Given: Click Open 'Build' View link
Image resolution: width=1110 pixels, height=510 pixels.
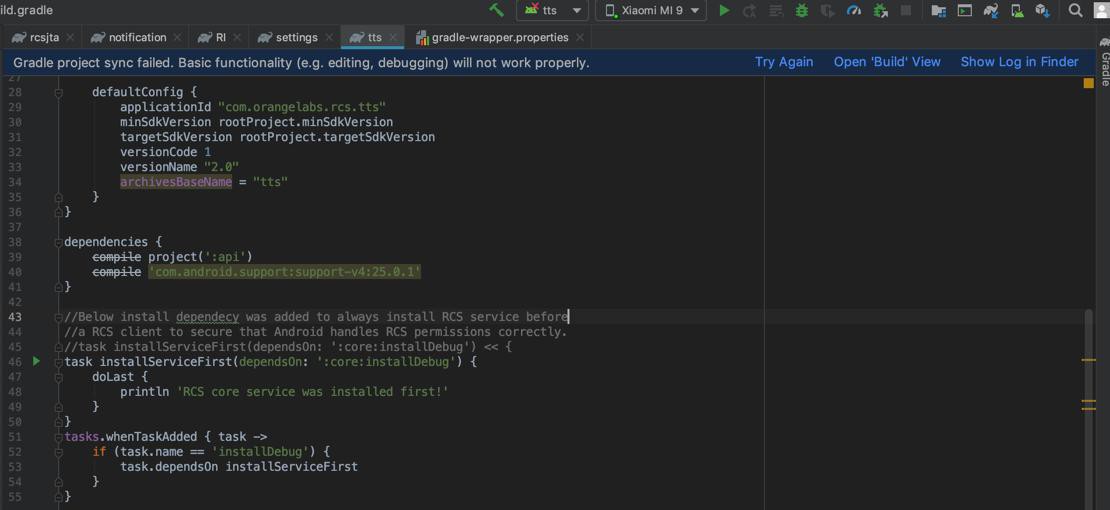Looking at the screenshot, I should click(887, 62).
